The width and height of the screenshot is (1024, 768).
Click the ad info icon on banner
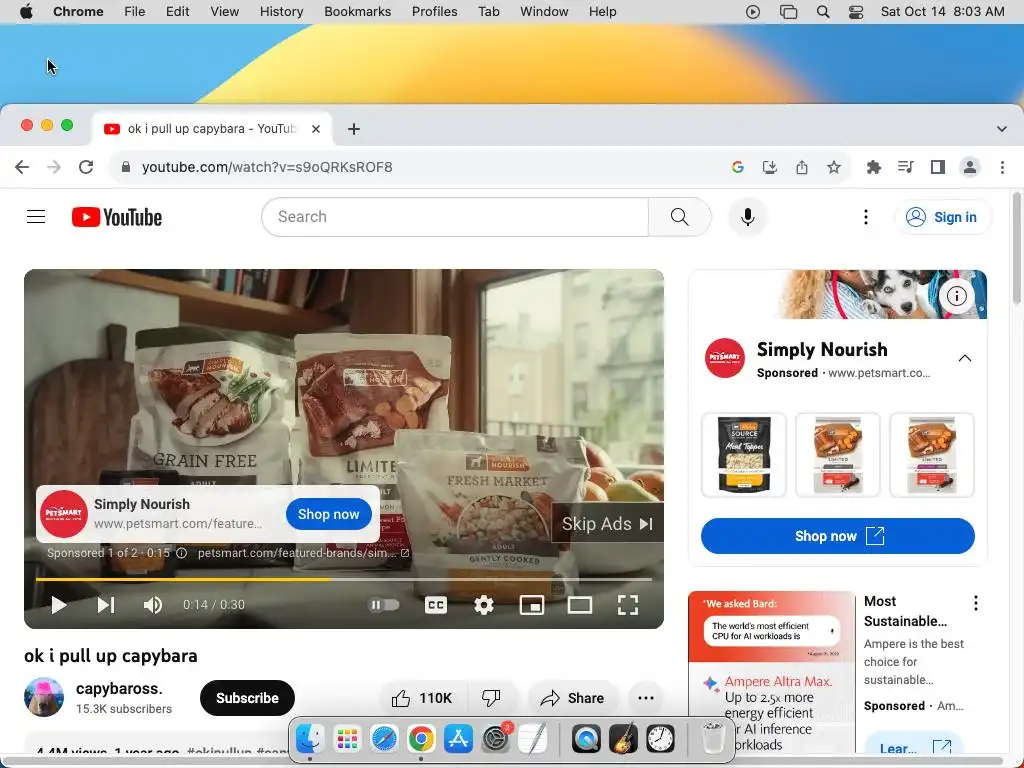tap(957, 296)
